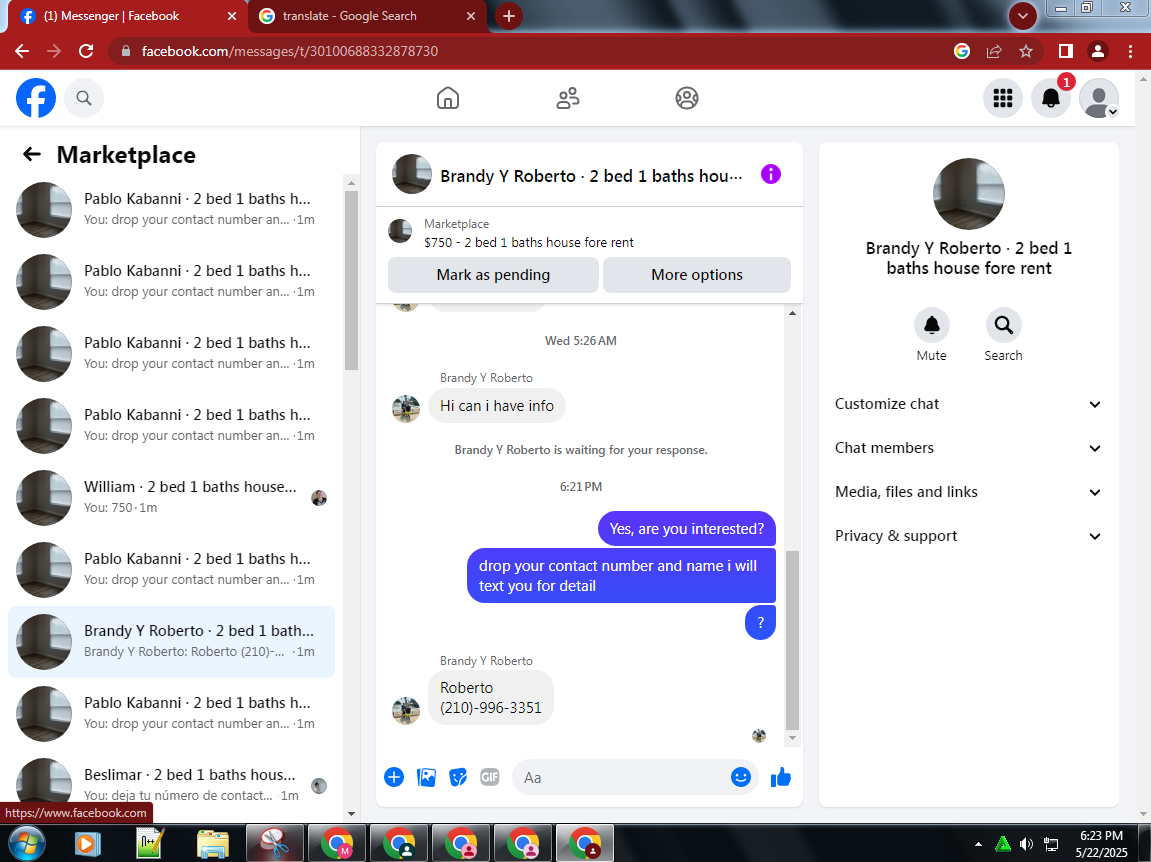This screenshot has width=1151, height=862.
Task: Click Roberto phone number message bubble
Action: [x=490, y=698]
